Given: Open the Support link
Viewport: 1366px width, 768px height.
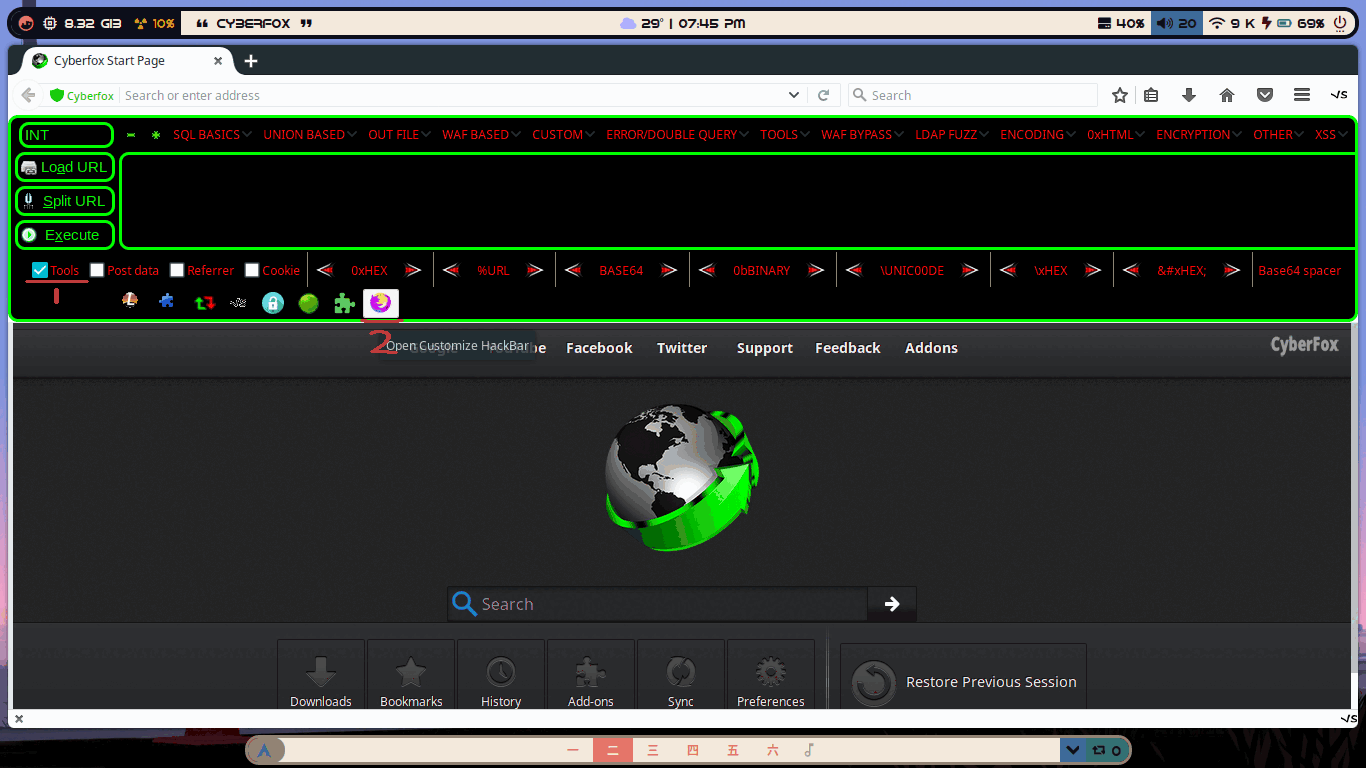Looking at the screenshot, I should click(765, 348).
